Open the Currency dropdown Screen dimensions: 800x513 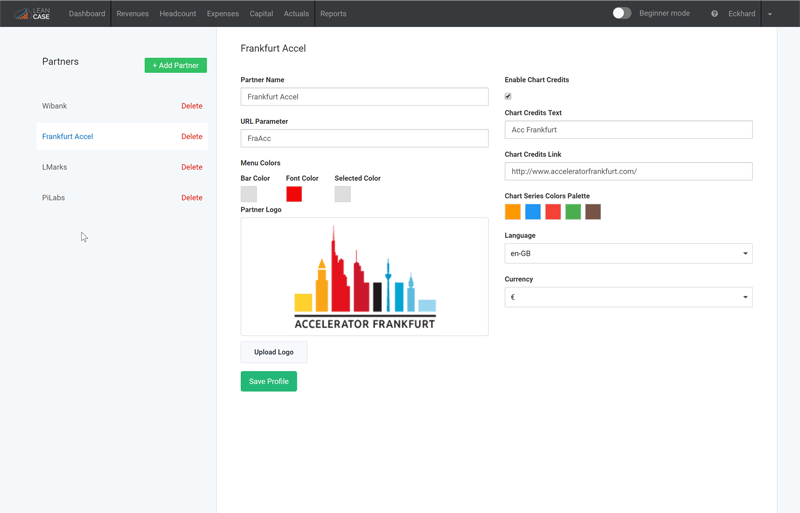coord(628,297)
